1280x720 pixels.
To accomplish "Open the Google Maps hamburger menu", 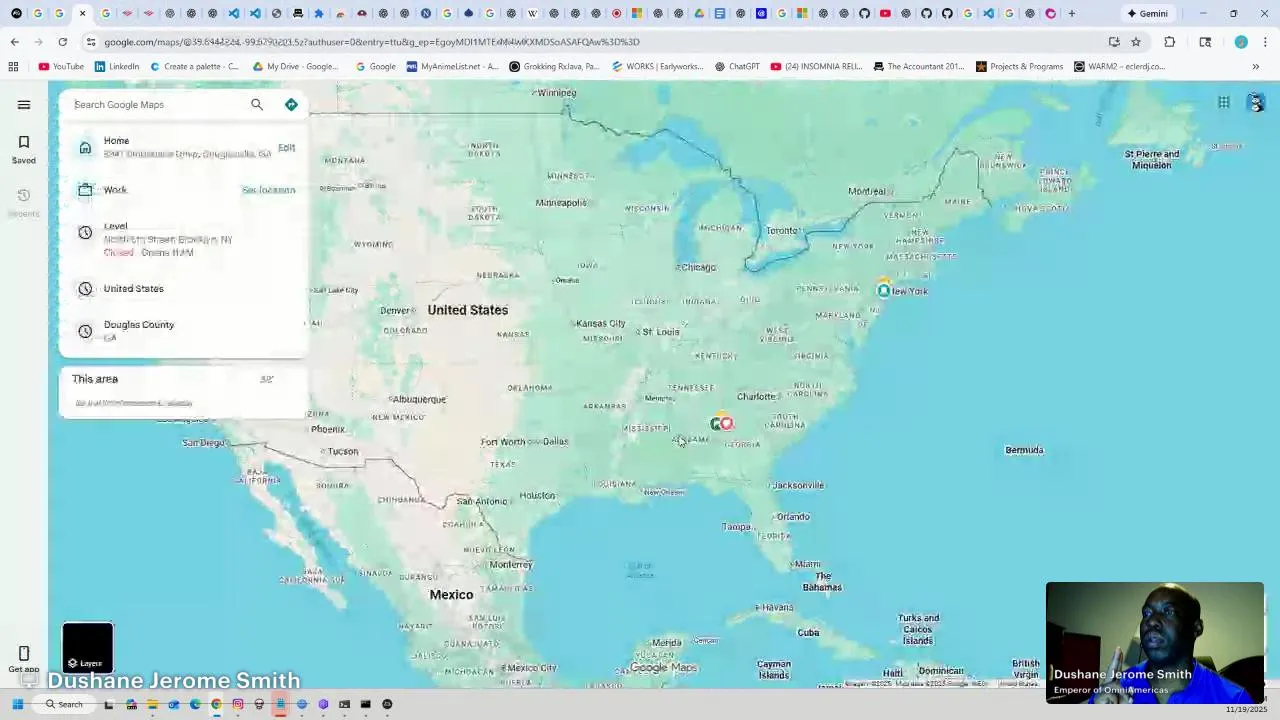I will pyautogui.click(x=24, y=104).
